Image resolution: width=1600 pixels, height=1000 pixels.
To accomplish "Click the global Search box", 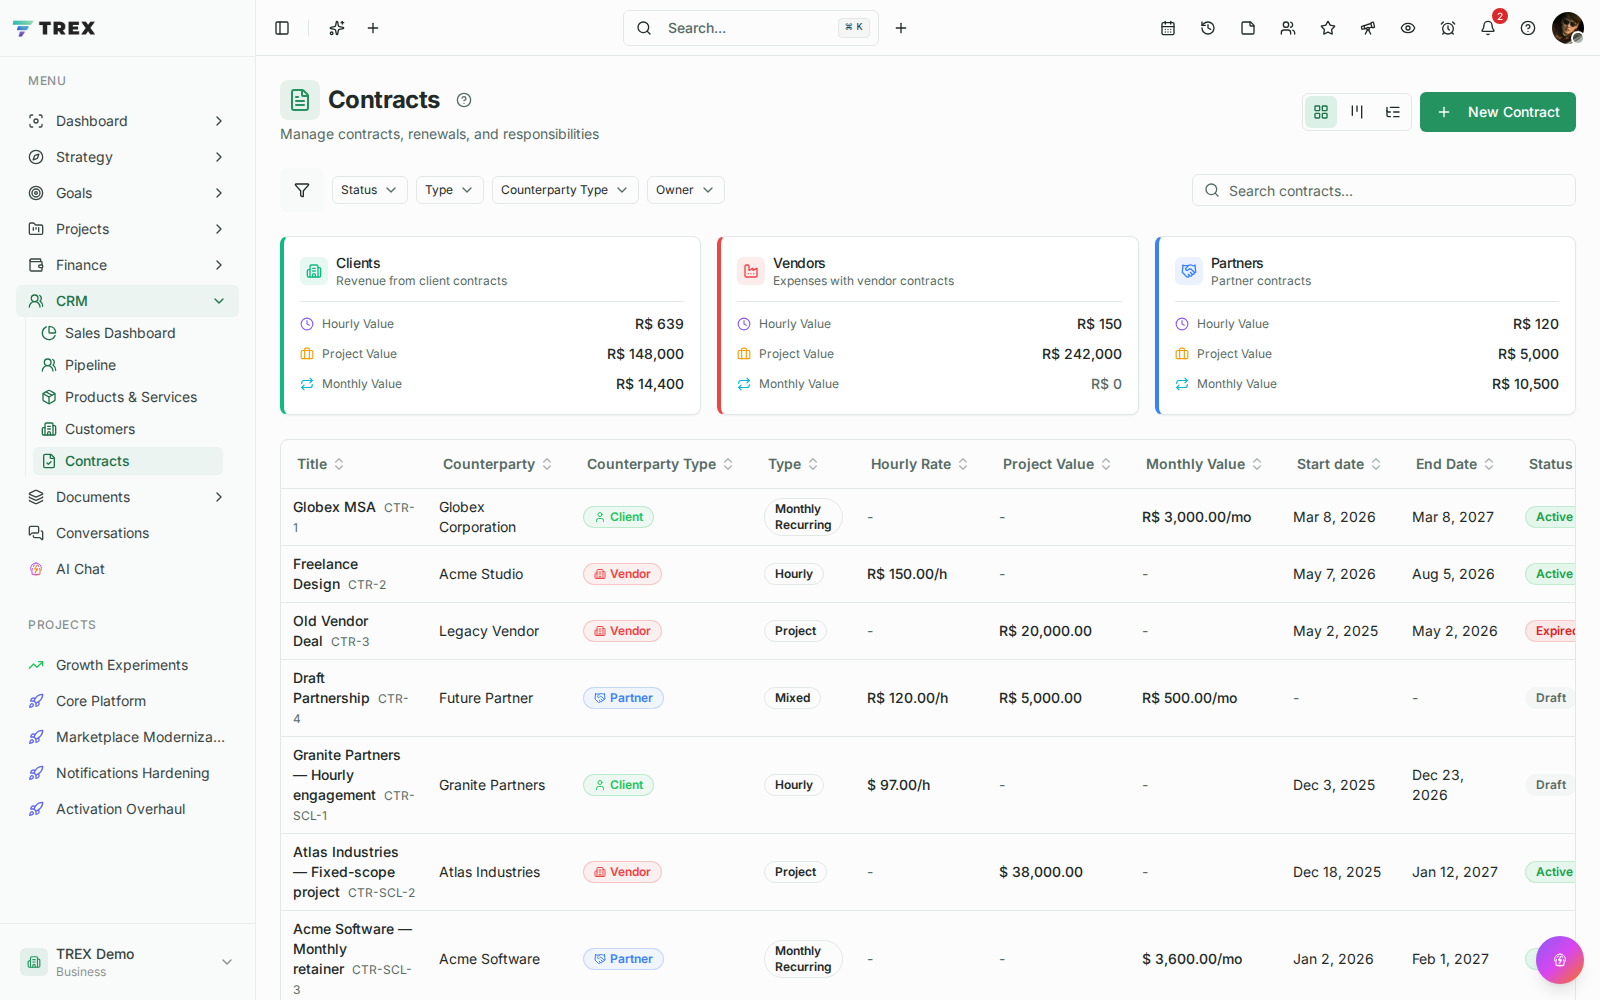I will (750, 28).
